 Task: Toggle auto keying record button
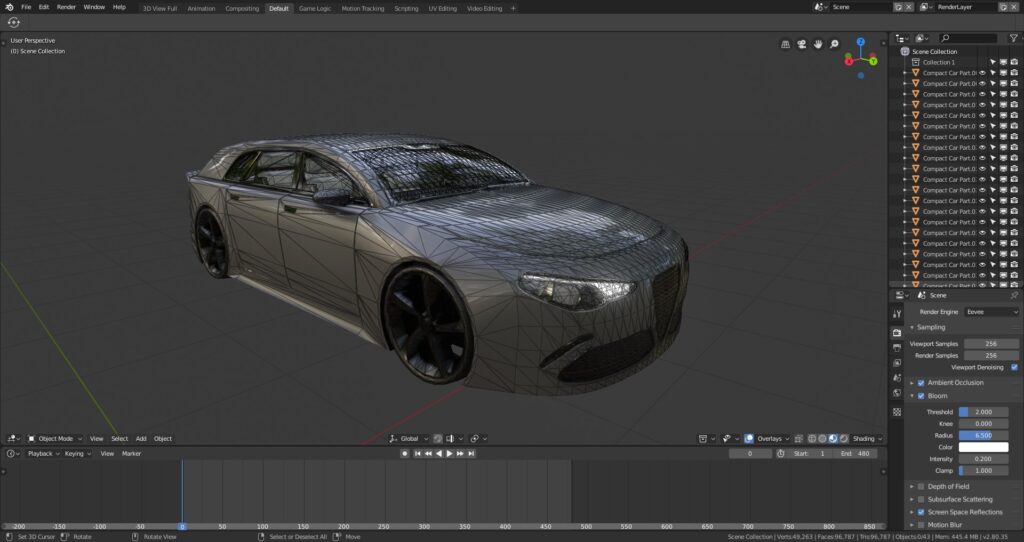(405, 453)
